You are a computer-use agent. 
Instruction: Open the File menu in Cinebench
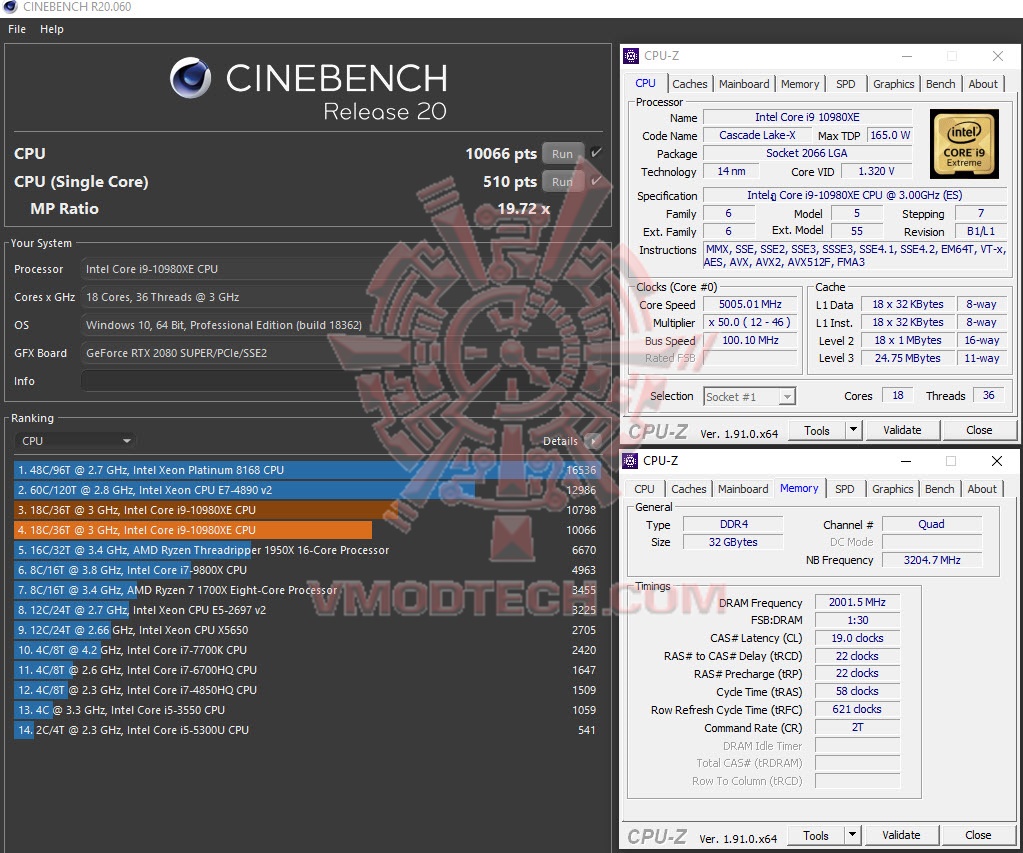(17, 29)
